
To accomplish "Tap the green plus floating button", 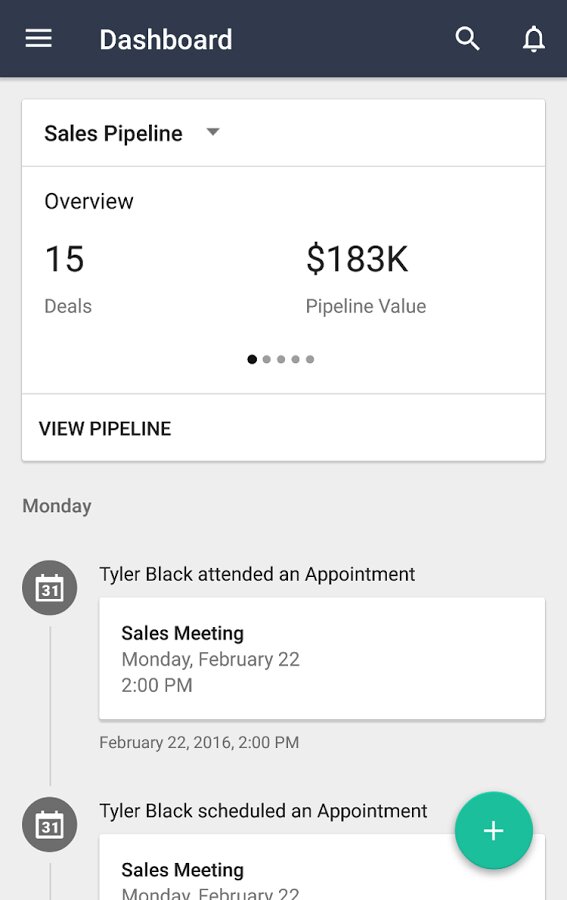I will coord(494,830).
